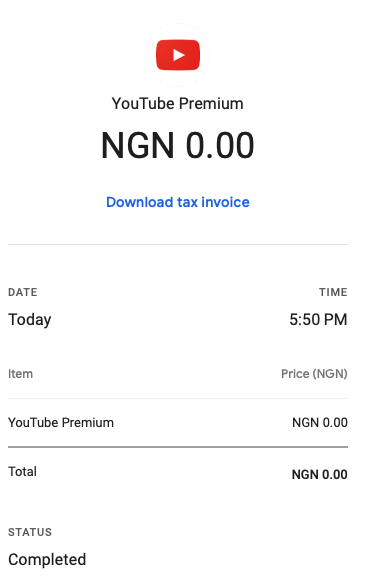The image size is (372, 583).
Task: Click the thick line above Total
Action: (x=178, y=447)
